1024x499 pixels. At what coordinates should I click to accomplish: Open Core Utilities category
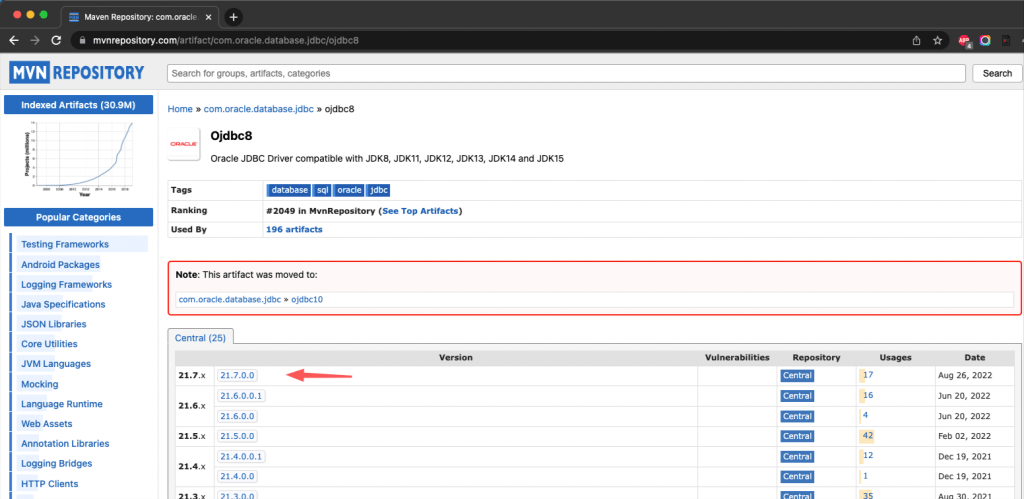pyautogui.click(x=49, y=344)
